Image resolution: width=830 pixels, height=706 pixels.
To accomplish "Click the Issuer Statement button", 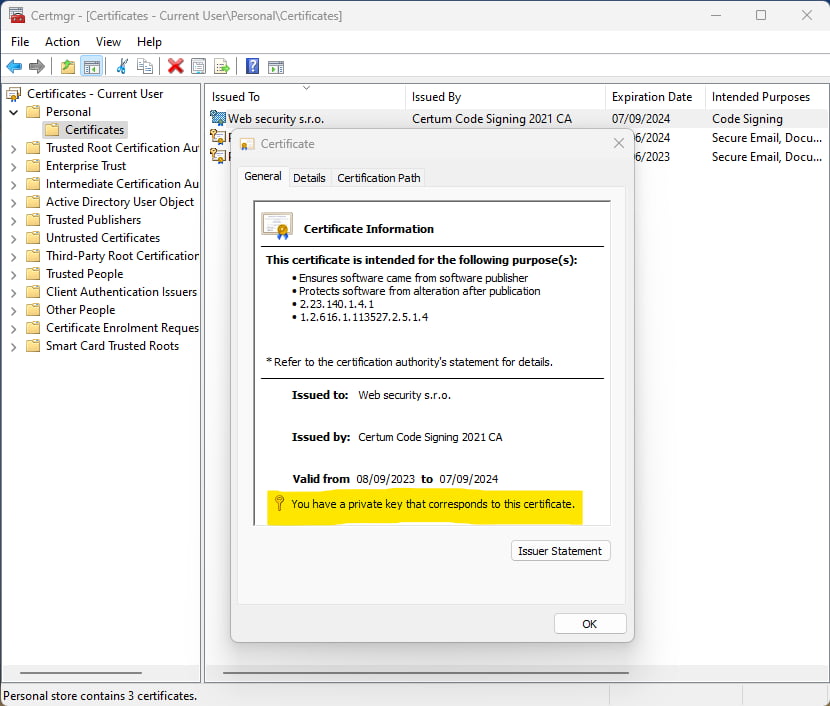I will [559, 551].
